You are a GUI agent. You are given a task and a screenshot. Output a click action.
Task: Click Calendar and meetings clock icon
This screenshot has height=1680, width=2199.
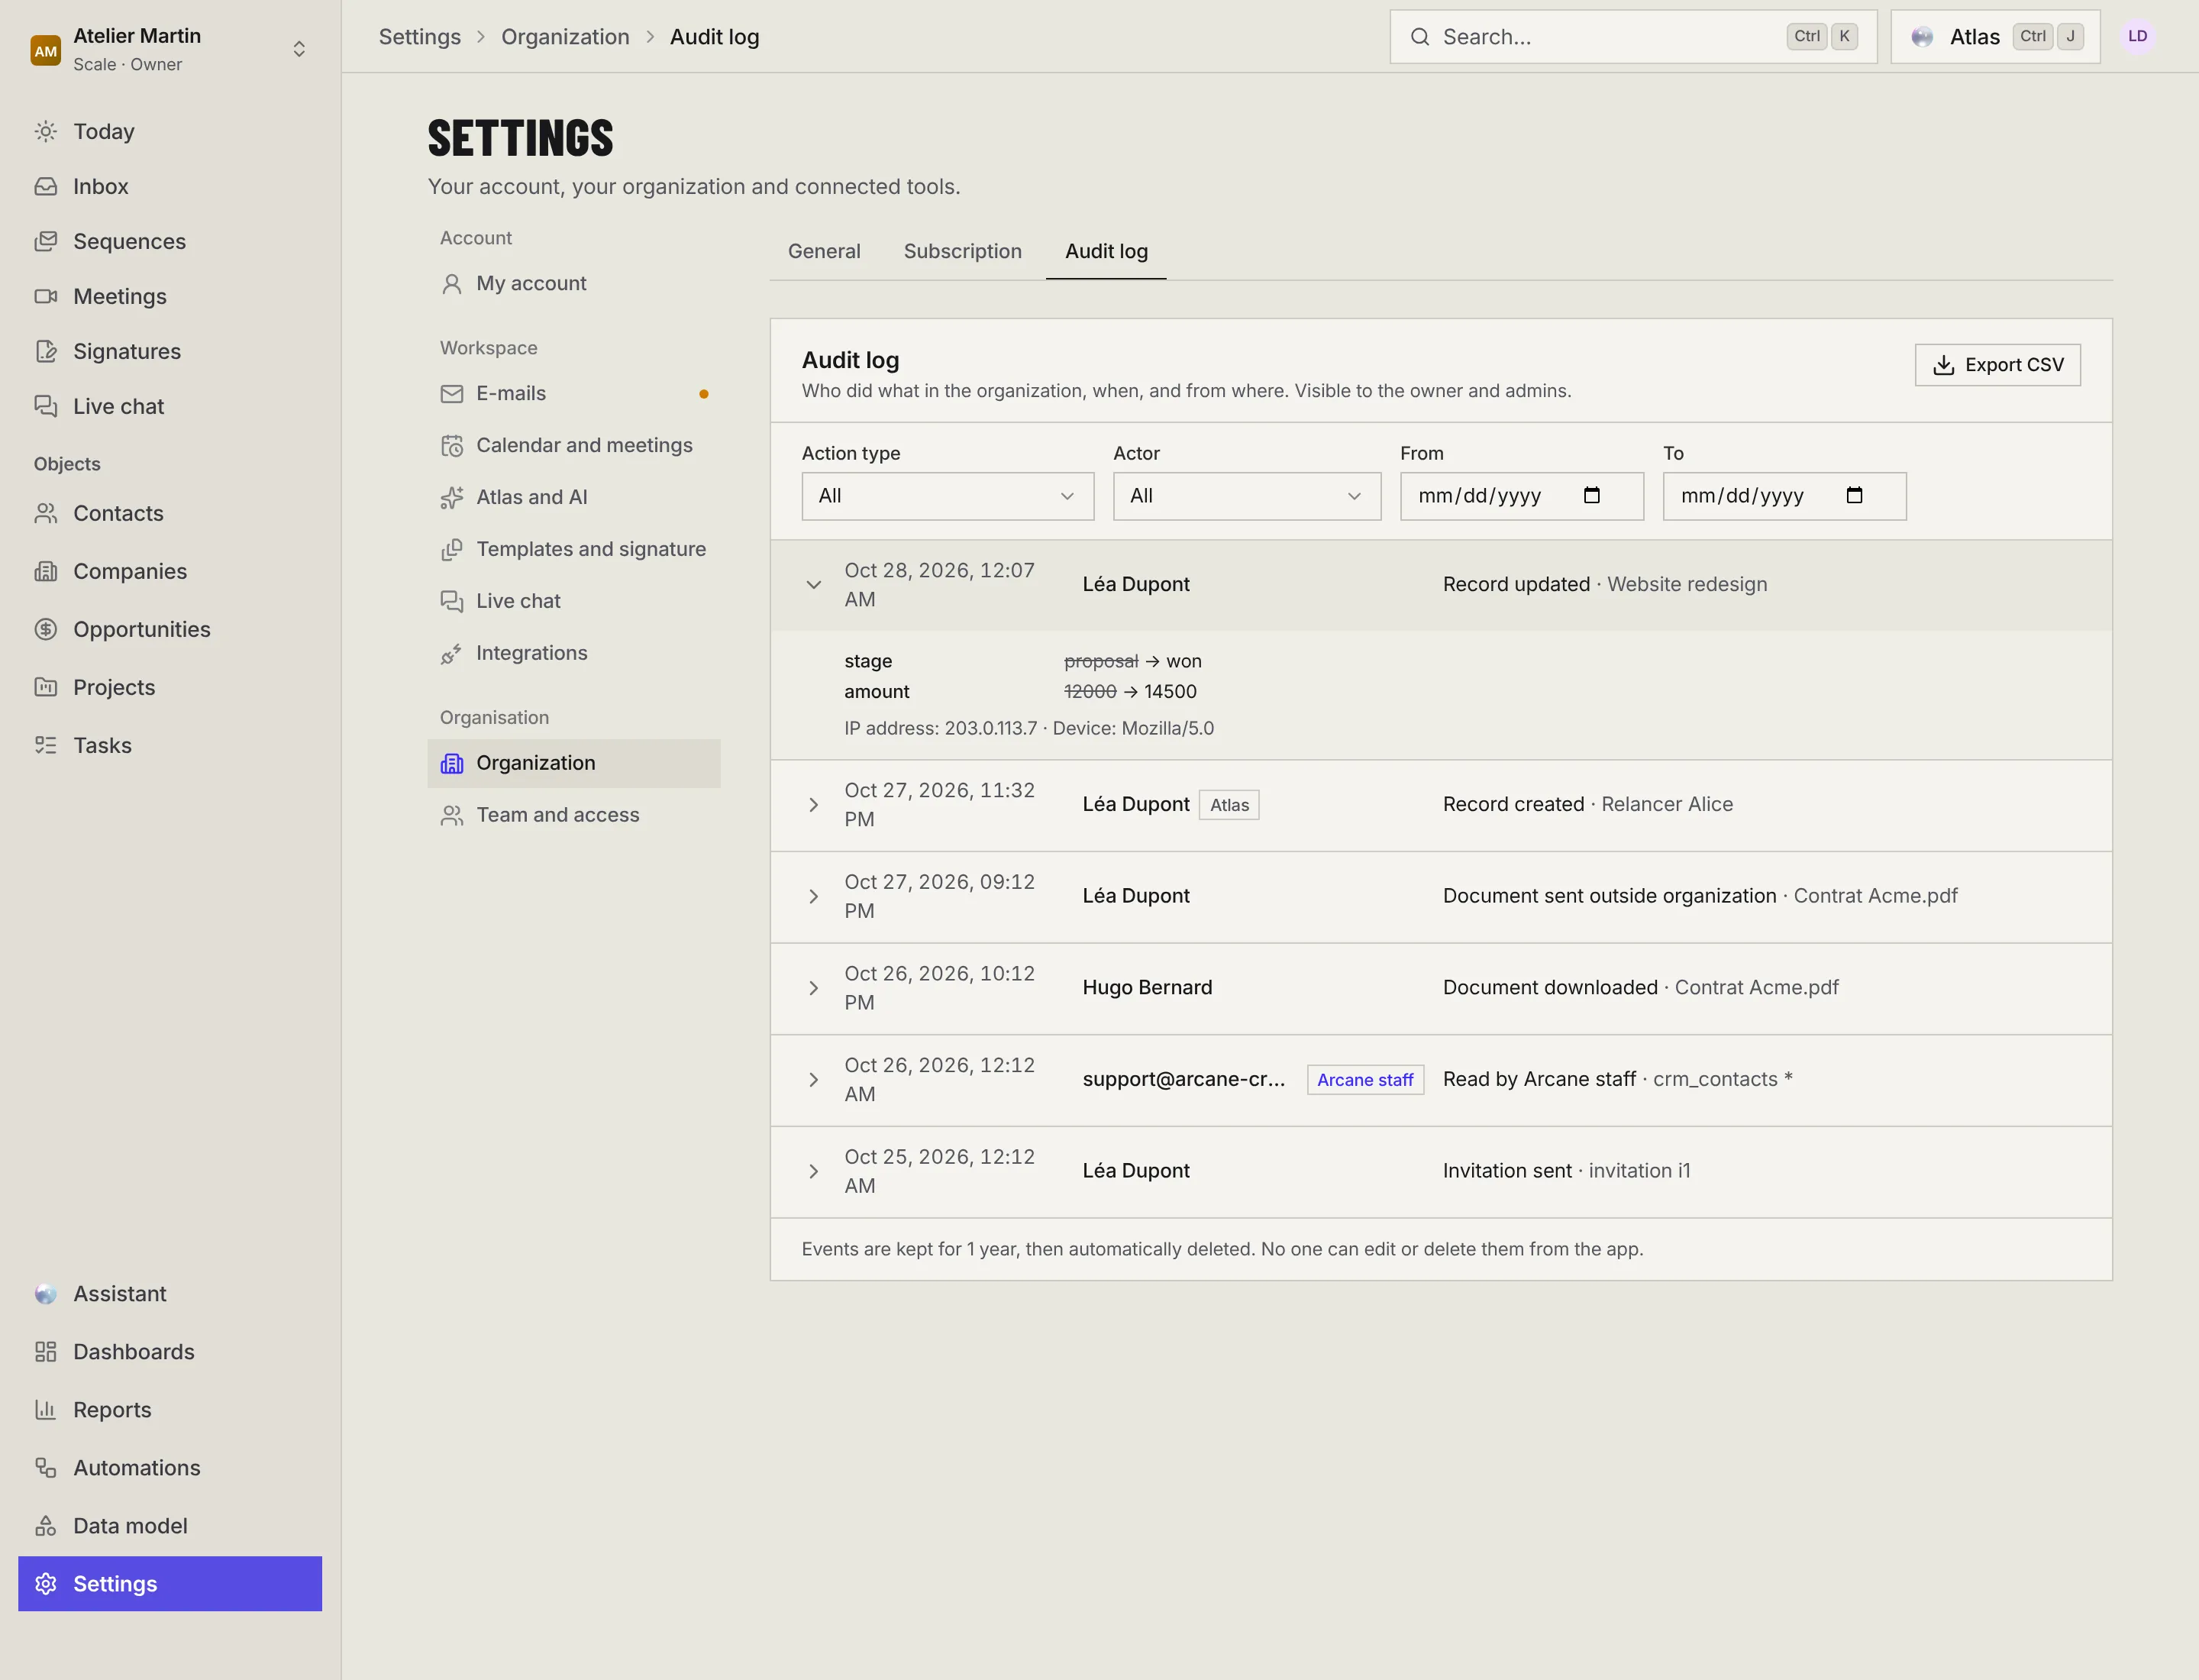click(452, 446)
